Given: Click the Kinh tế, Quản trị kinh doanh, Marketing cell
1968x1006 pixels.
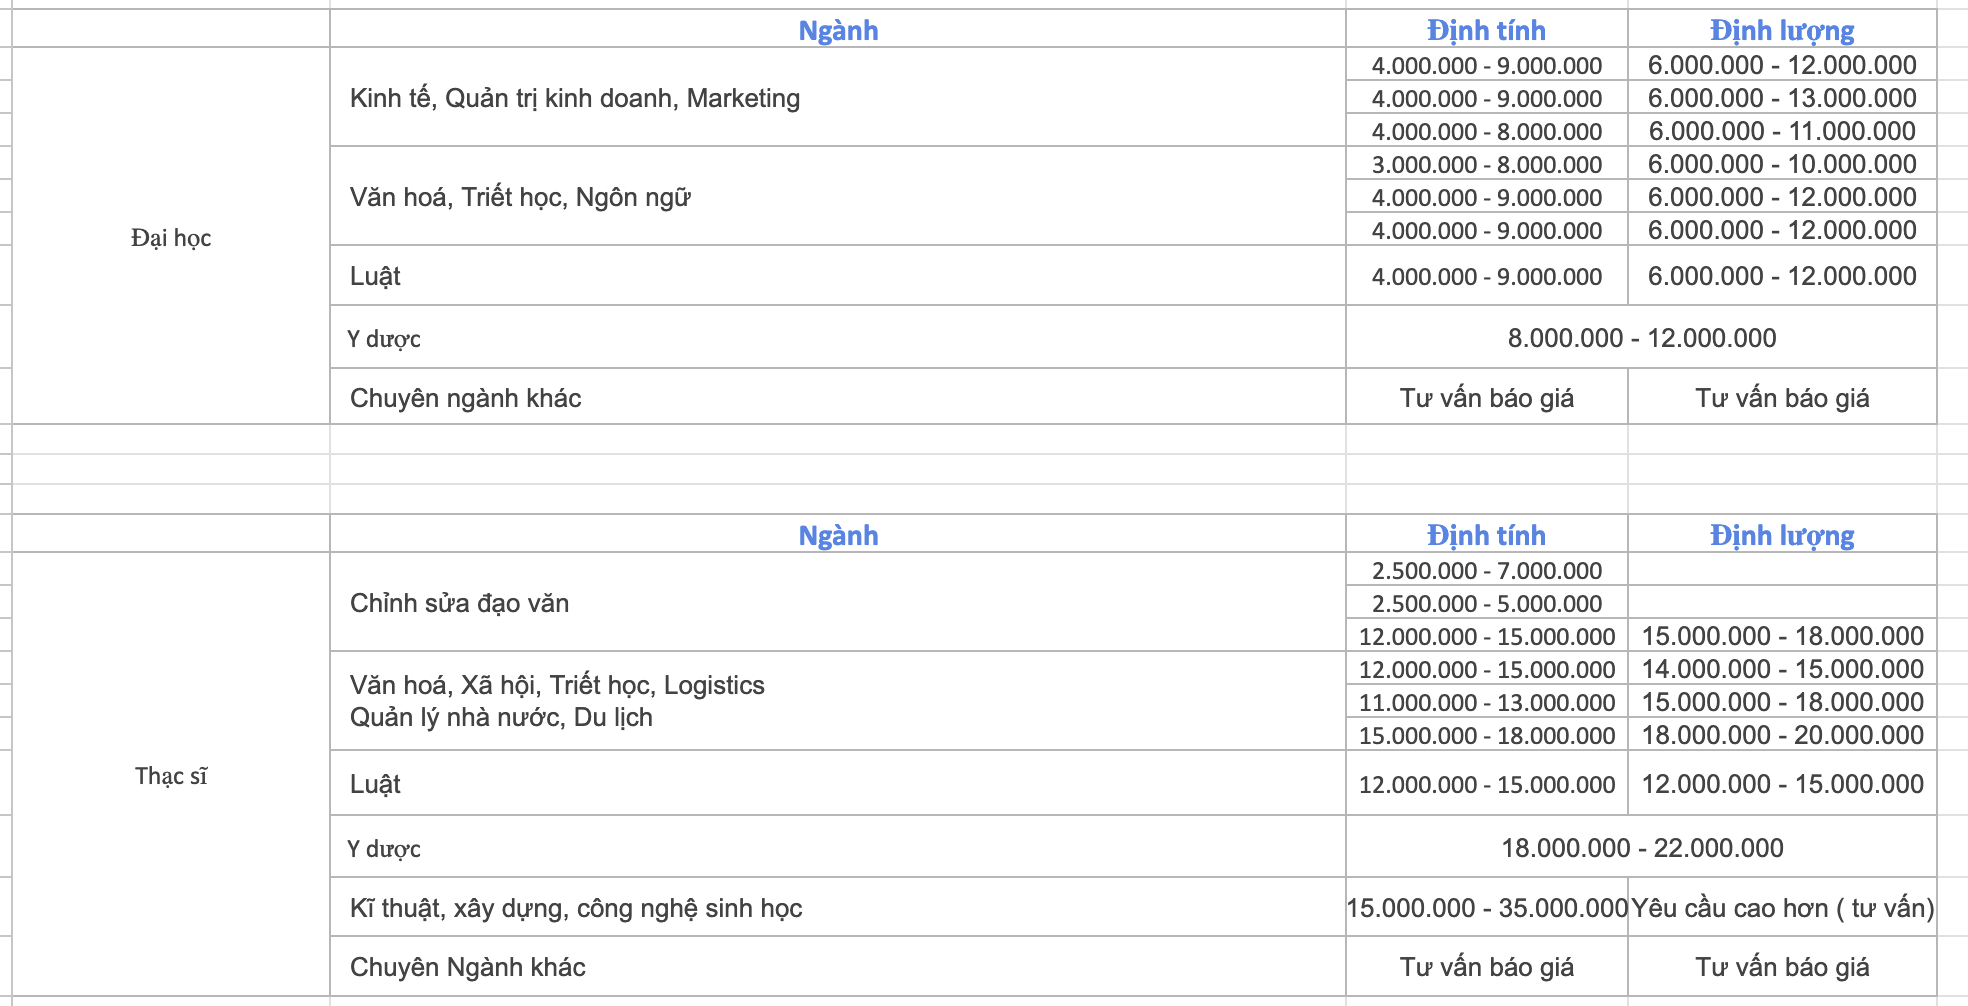Looking at the screenshot, I should [x=575, y=98].
